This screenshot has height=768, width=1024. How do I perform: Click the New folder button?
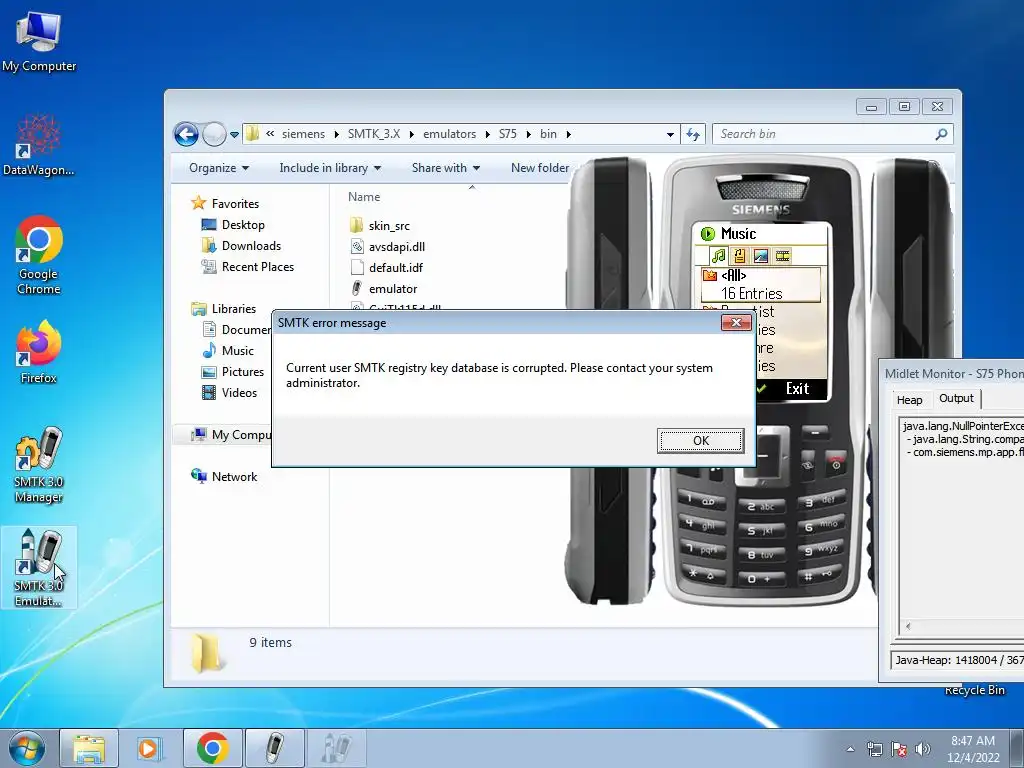(x=539, y=168)
